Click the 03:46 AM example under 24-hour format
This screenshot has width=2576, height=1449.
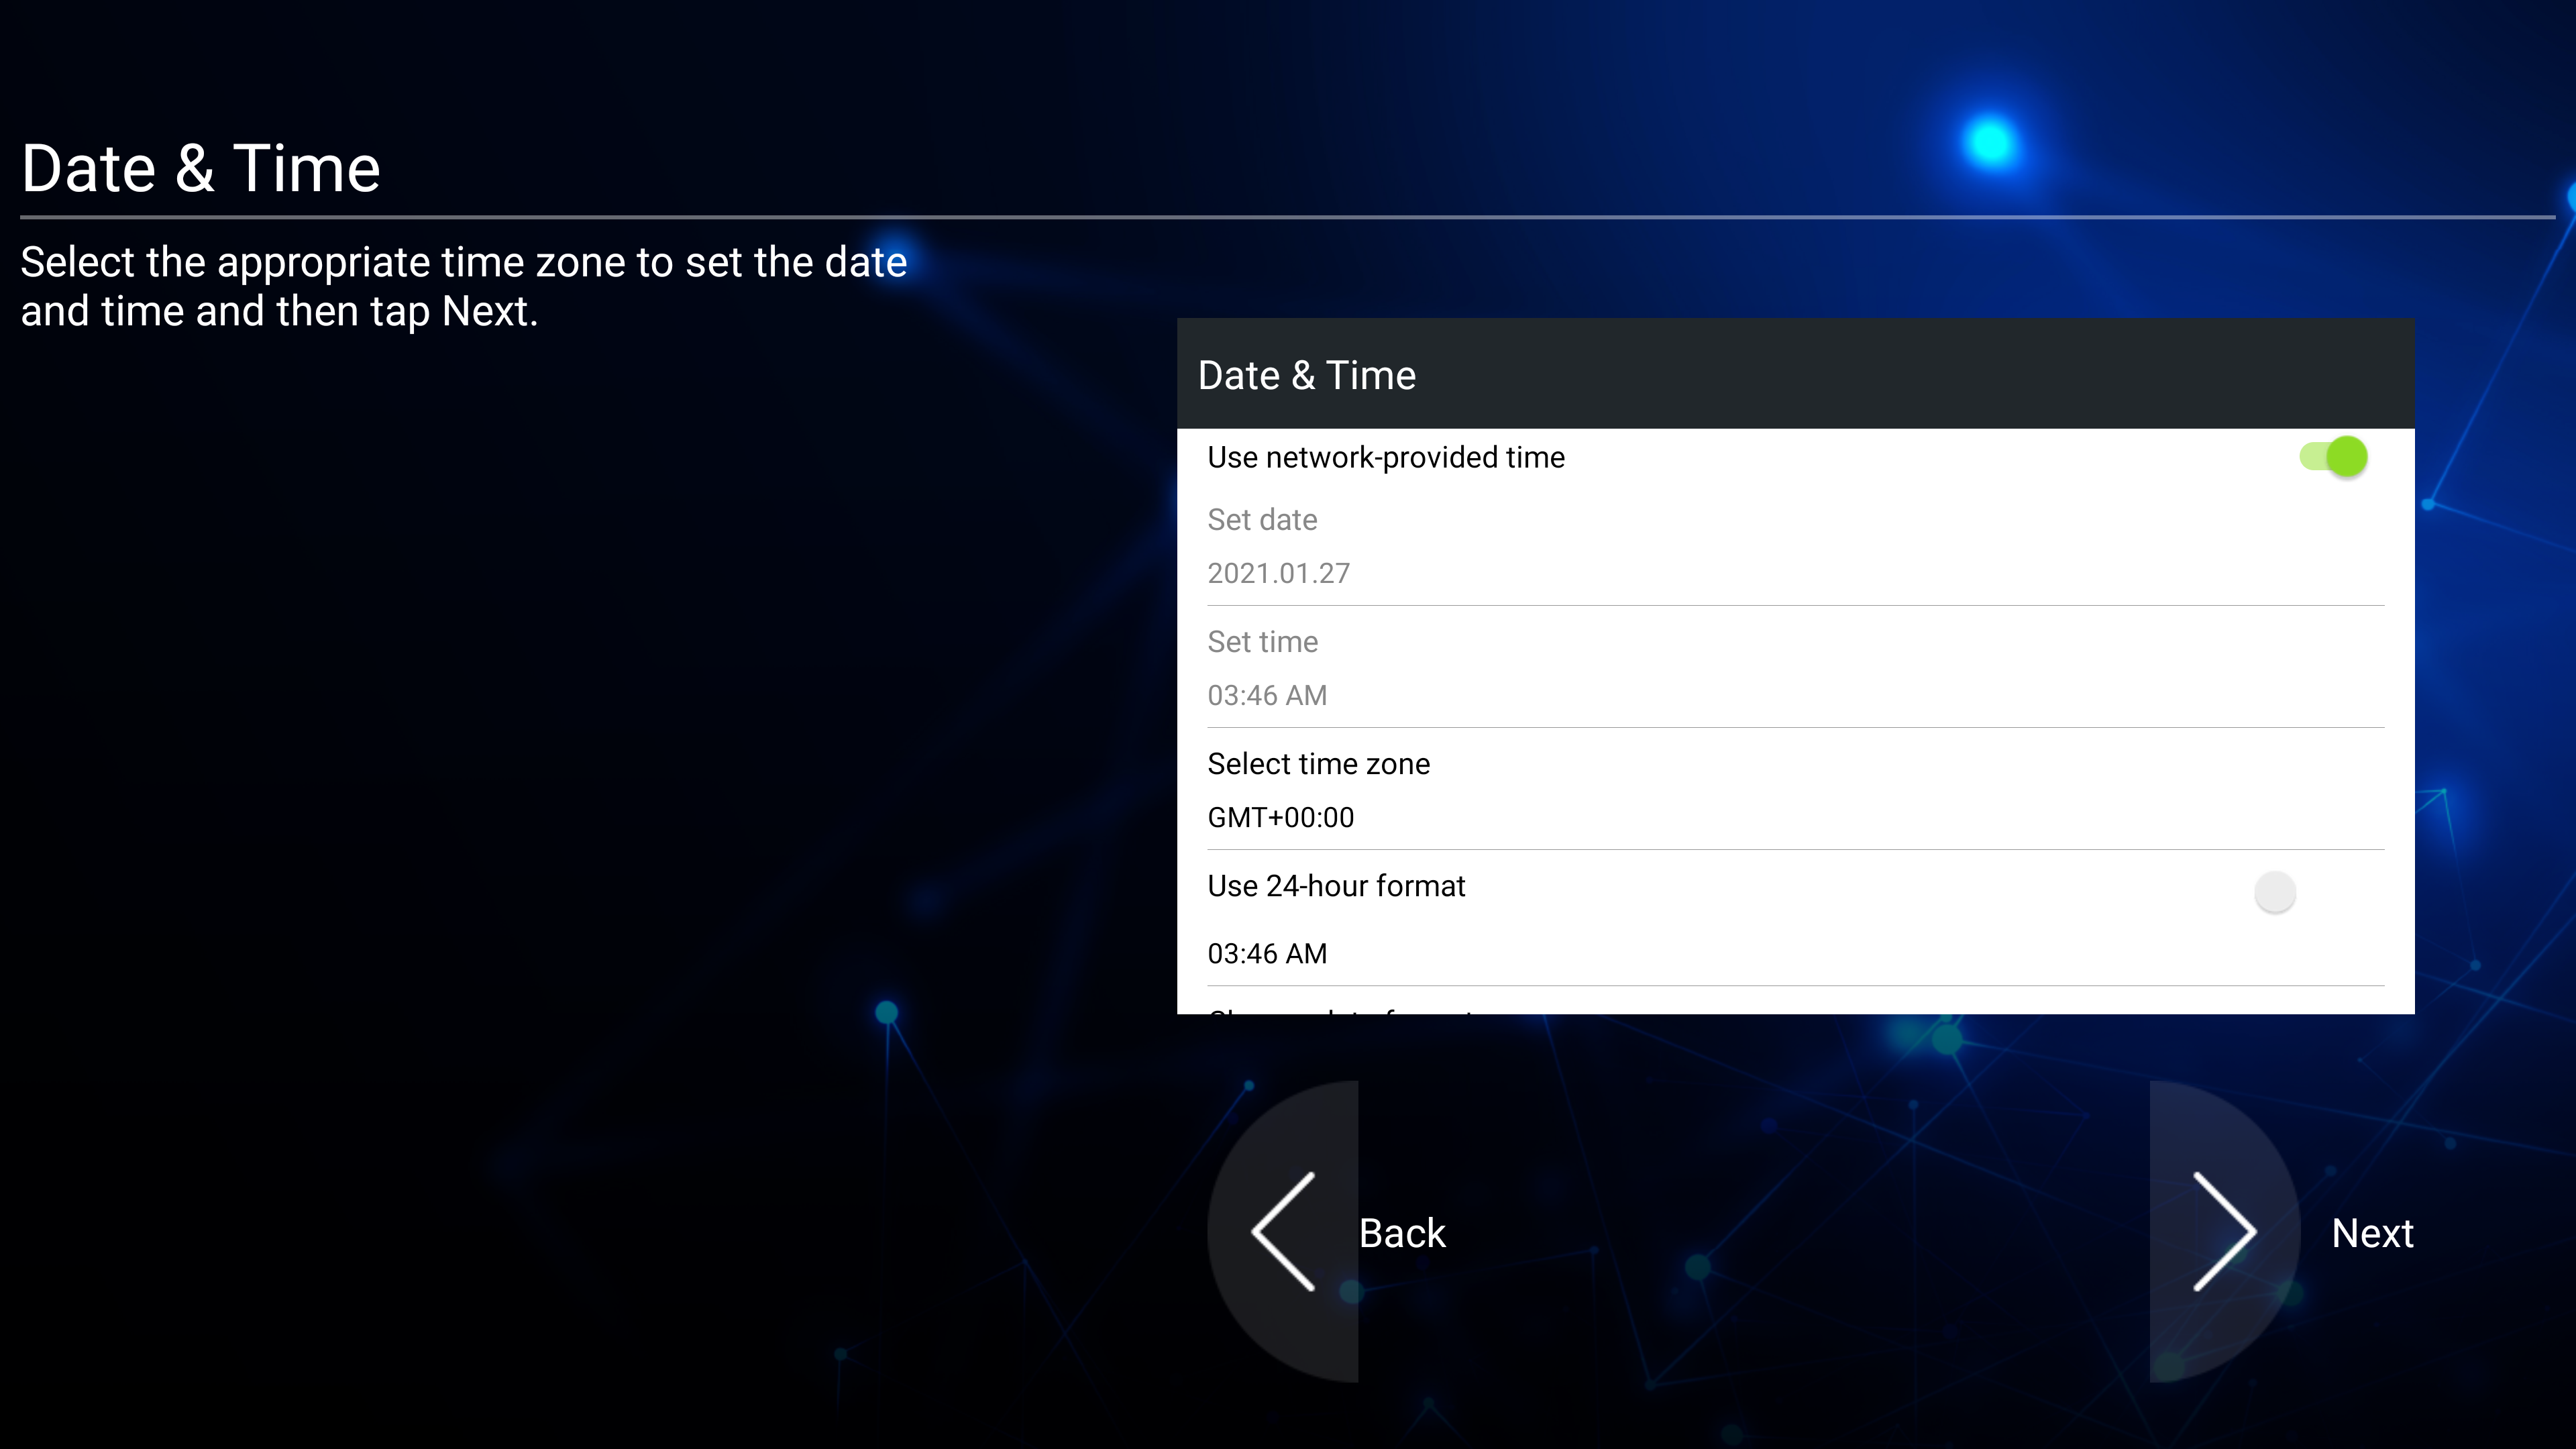(1267, 954)
